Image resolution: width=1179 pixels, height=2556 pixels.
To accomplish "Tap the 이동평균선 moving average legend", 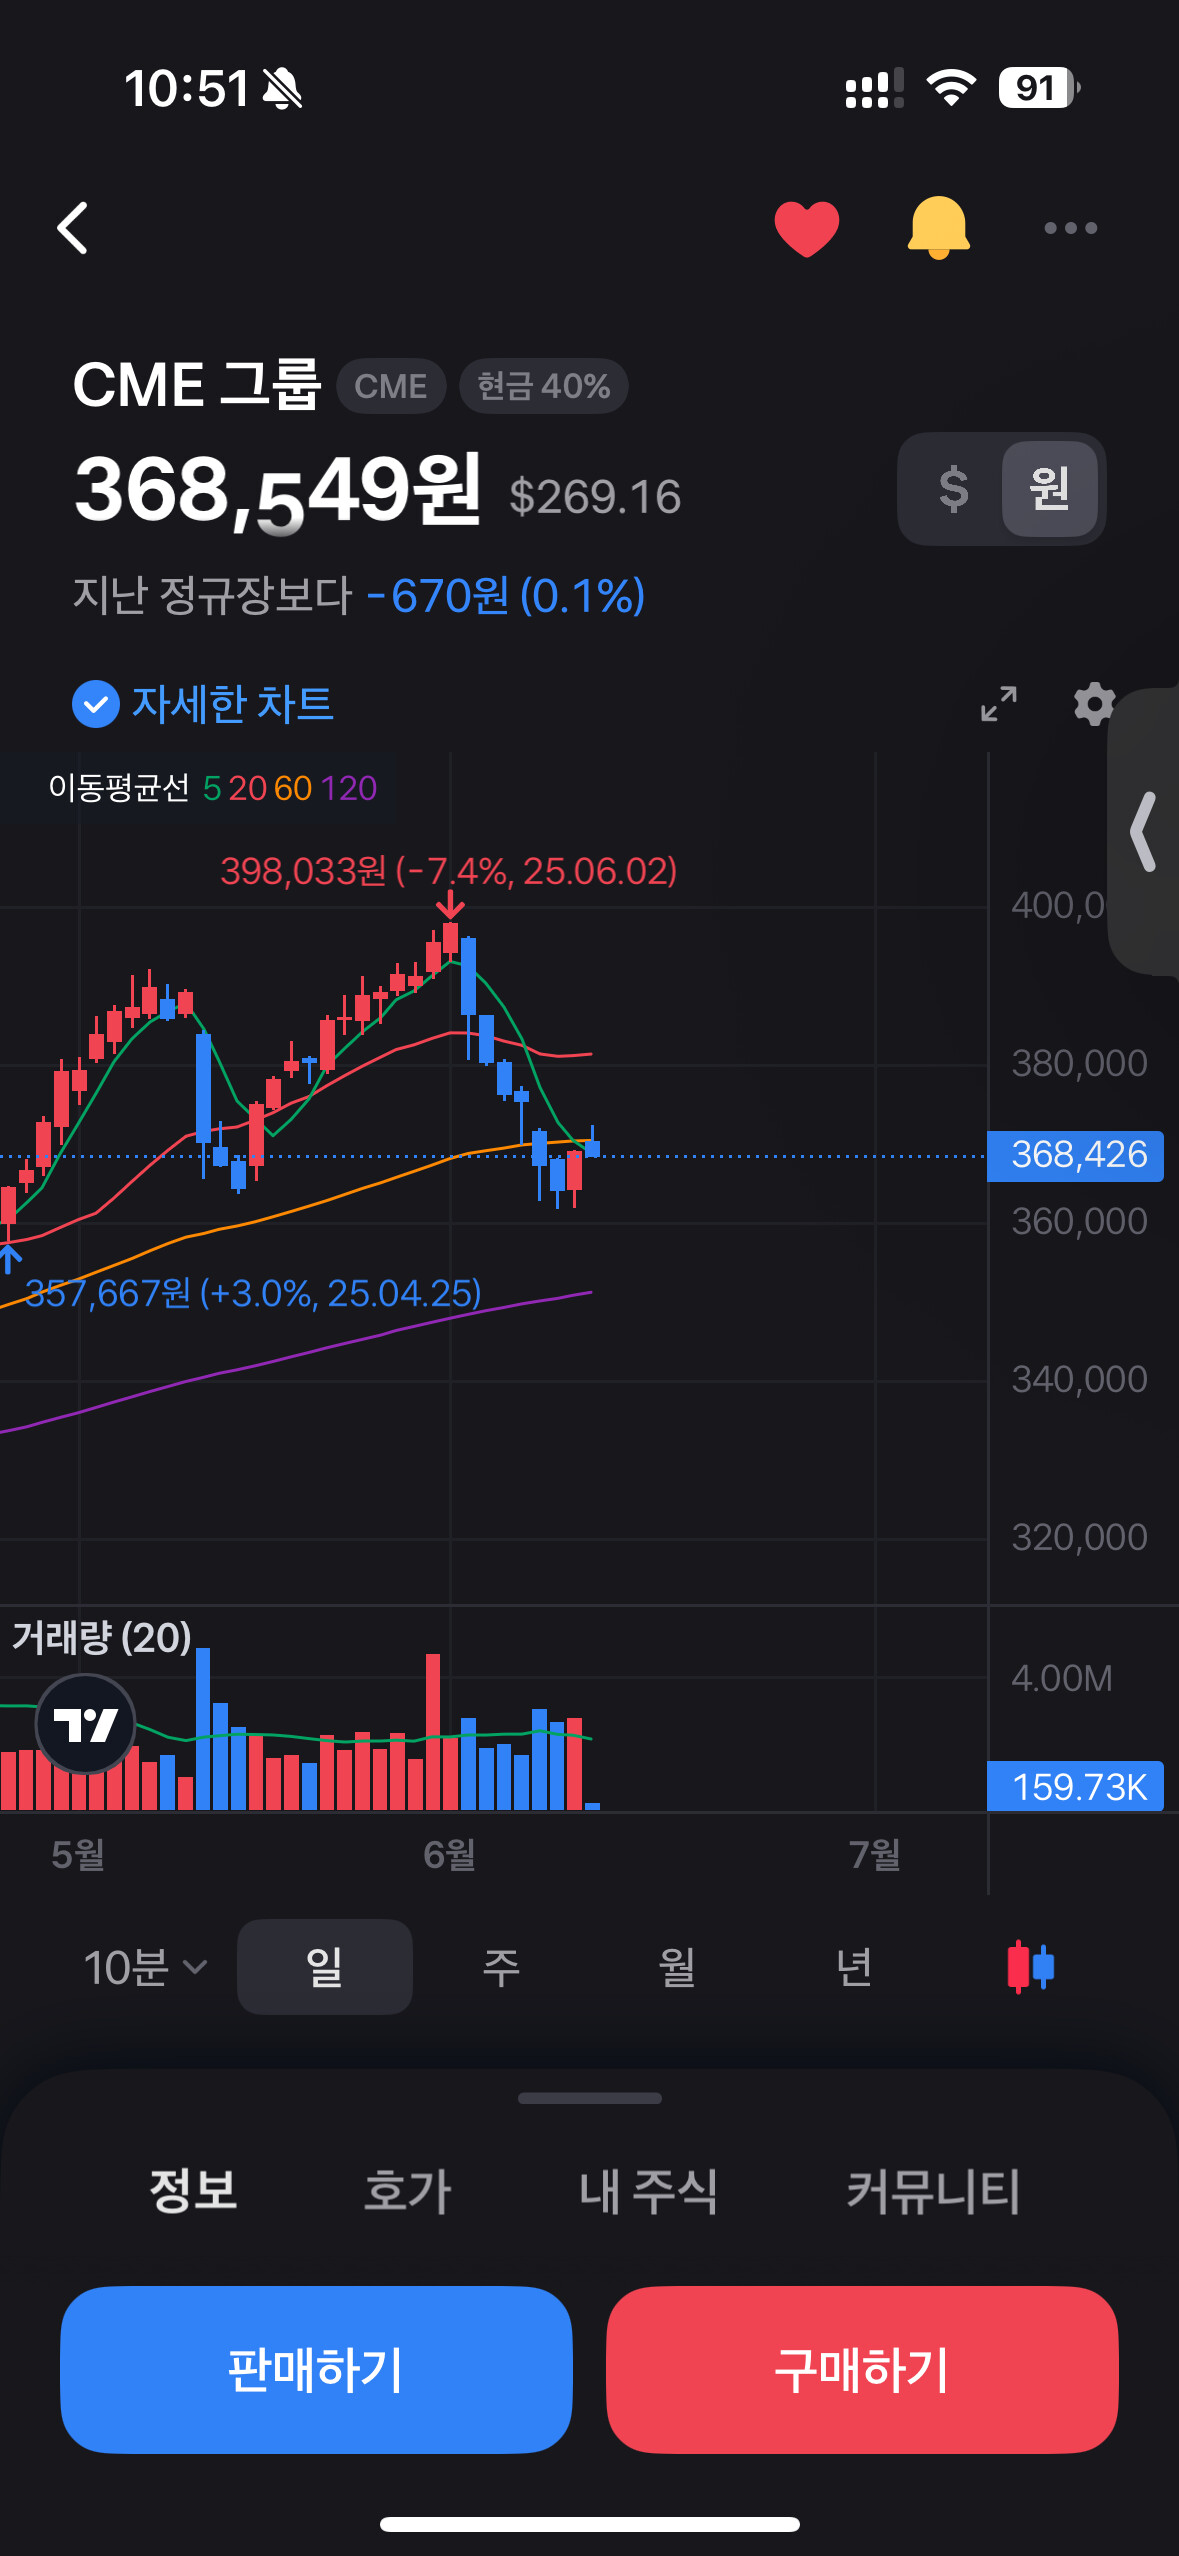I will coord(212,788).
